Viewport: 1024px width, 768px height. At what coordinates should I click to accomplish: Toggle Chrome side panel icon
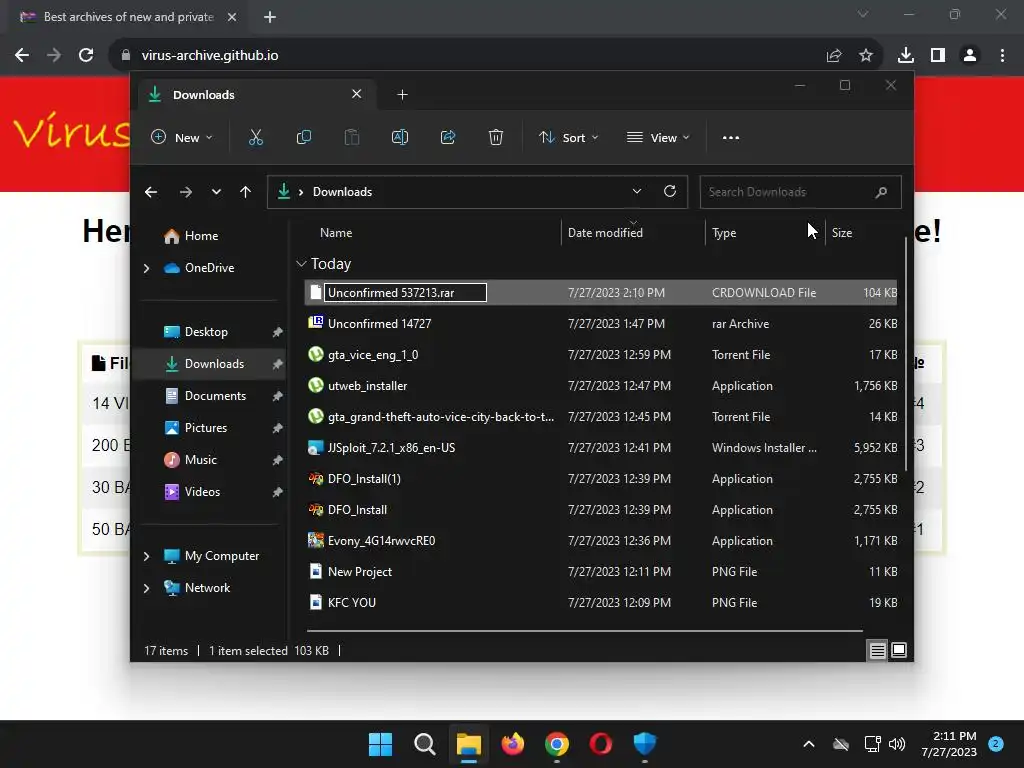pyautogui.click(x=938, y=56)
